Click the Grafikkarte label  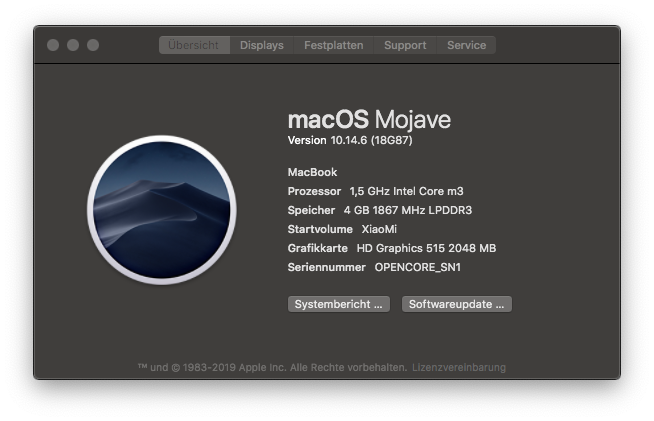tap(317, 248)
